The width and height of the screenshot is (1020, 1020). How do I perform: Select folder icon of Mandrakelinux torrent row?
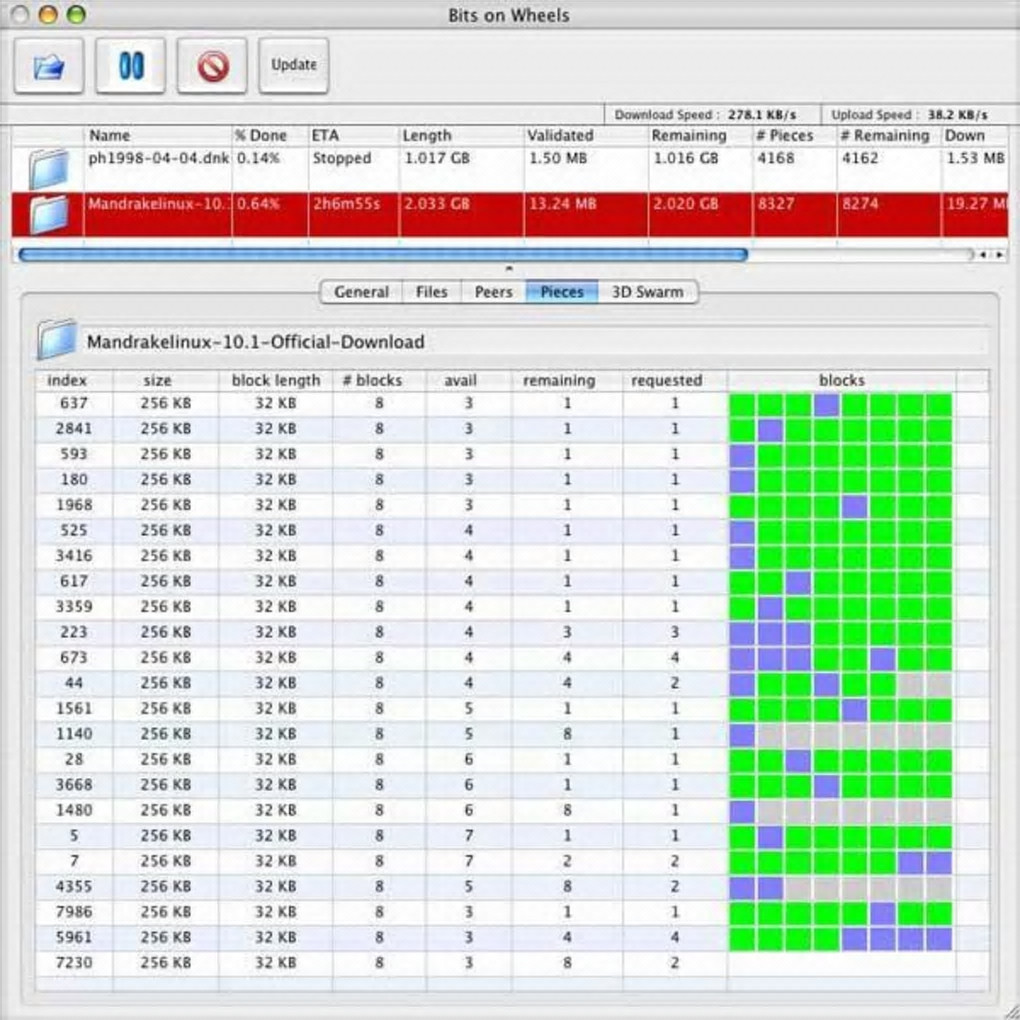tap(48, 214)
